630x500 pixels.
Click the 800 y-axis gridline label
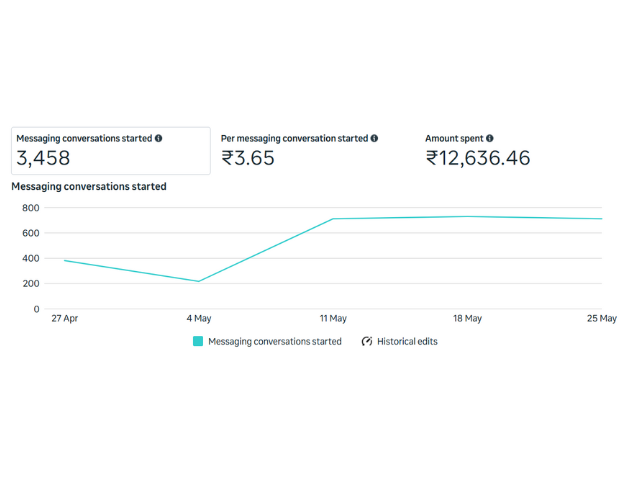30,208
